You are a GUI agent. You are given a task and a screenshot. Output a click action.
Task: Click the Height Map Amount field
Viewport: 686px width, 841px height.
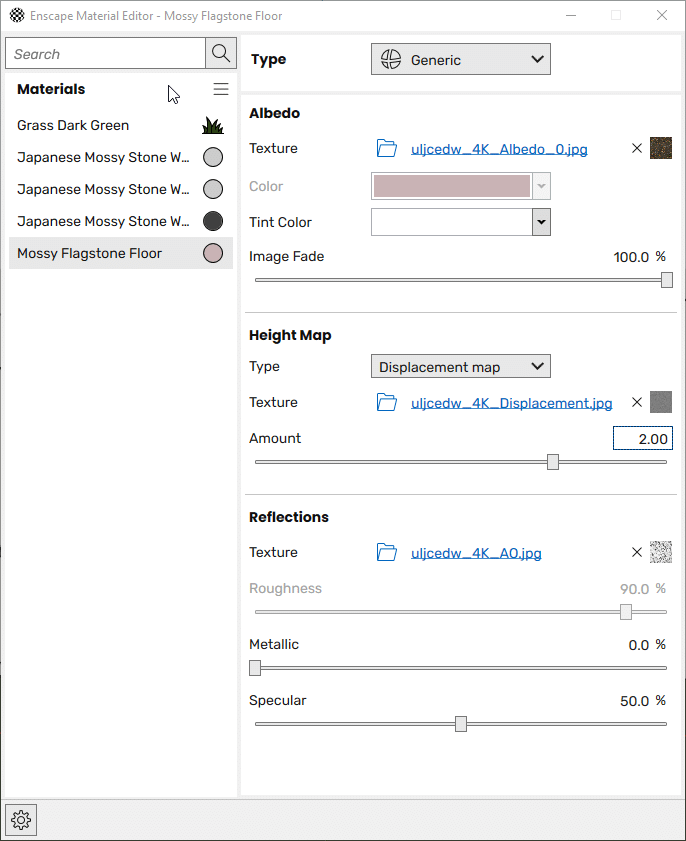pyautogui.click(x=642, y=438)
